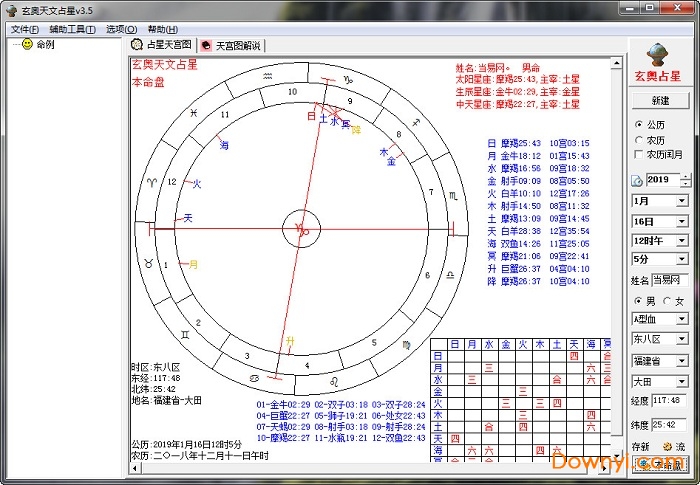Decrease the year with the down stepper arrow
Image resolution: width=700 pixels, height=485 pixels.
pos(685,184)
